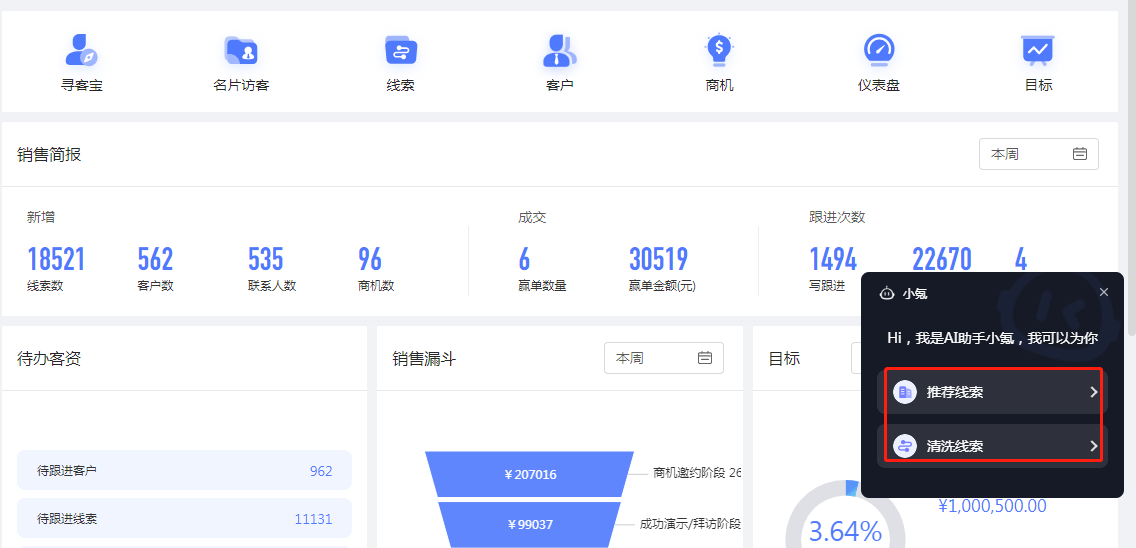Click the 销售简报 section title
The width and height of the screenshot is (1136, 548).
(49, 154)
